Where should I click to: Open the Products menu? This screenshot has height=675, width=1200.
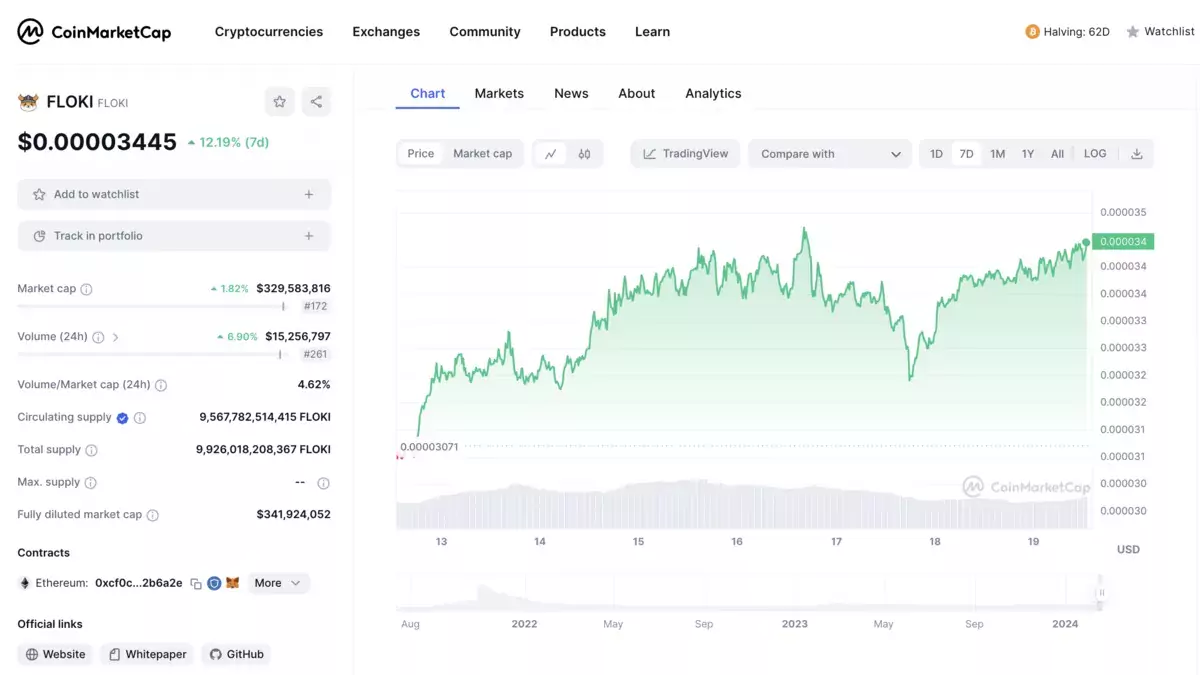tap(578, 32)
